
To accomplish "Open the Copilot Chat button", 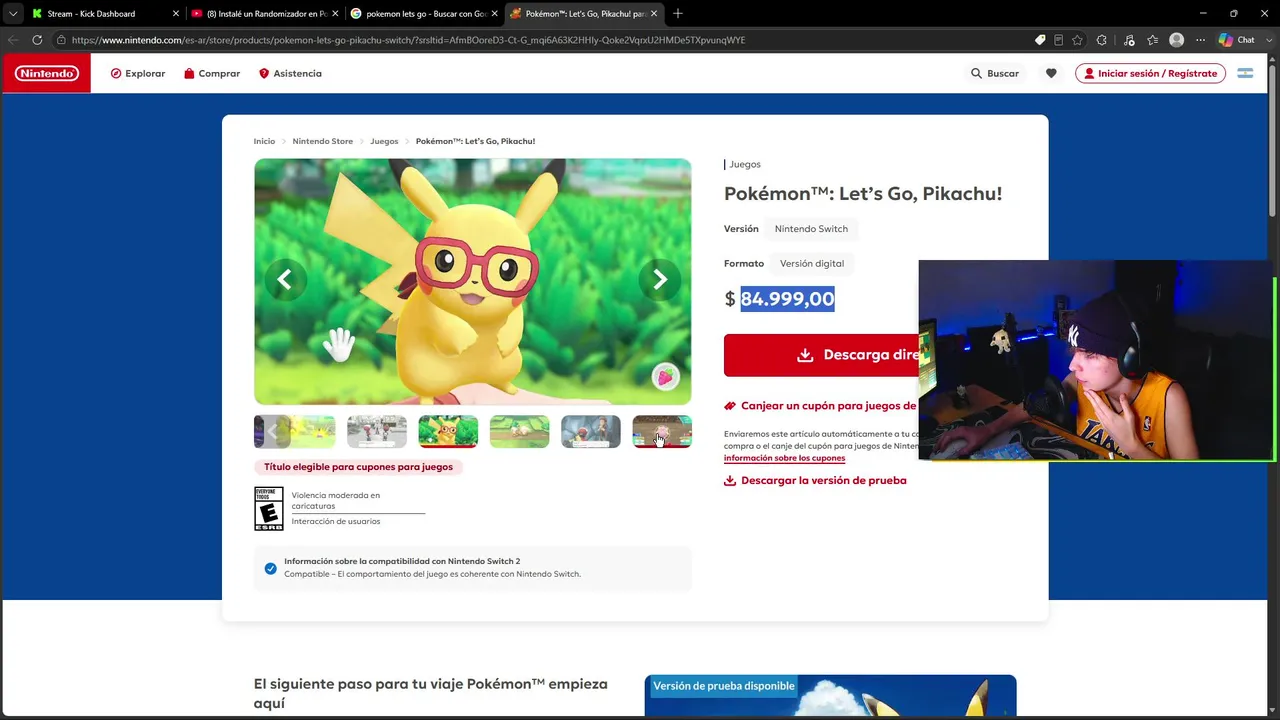I will tap(1237, 40).
